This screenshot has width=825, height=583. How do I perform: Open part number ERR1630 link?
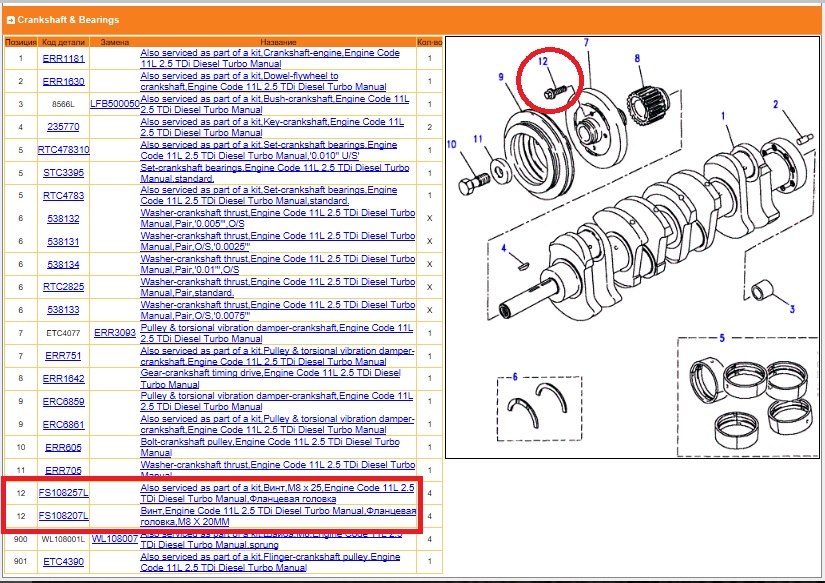point(63,81)
